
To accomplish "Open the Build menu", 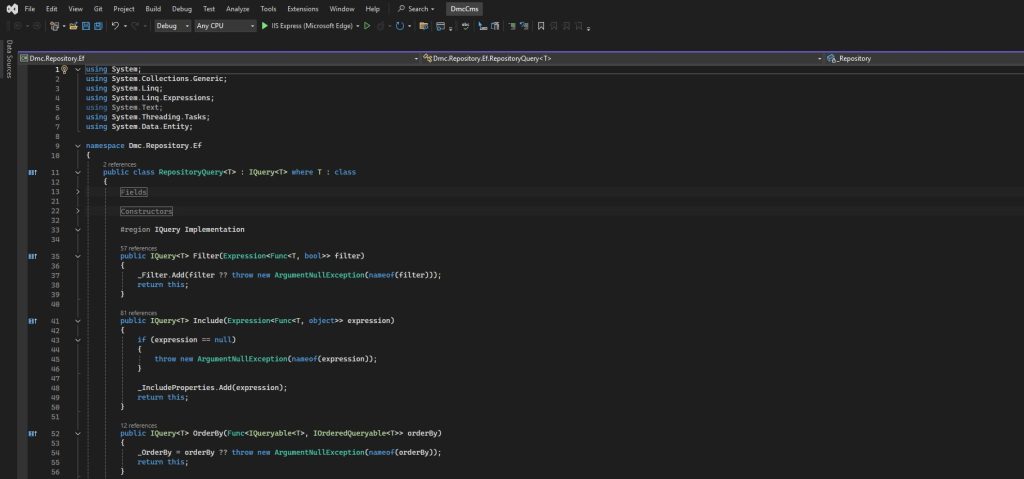I will 153,8.
